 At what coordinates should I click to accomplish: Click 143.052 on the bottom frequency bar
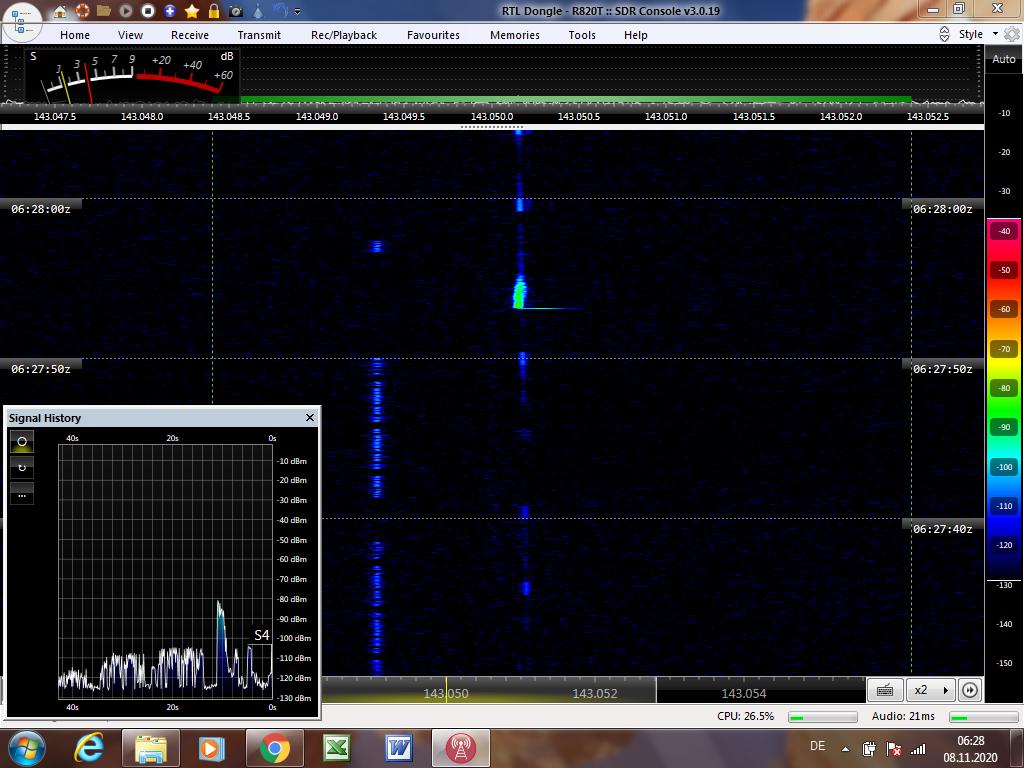pos(595,694)
